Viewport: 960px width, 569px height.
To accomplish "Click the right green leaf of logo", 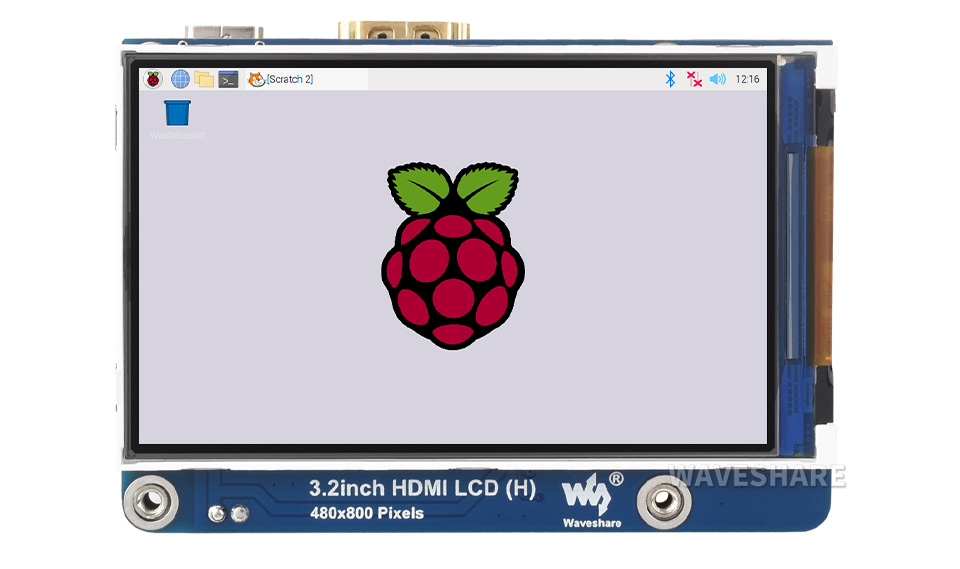I will click(489, 188).
